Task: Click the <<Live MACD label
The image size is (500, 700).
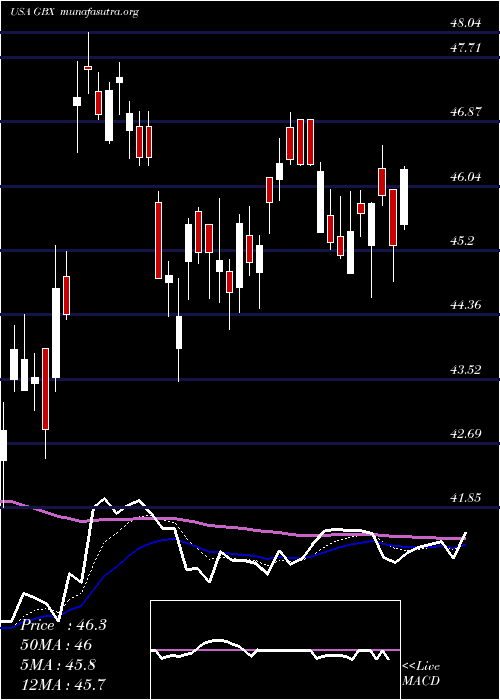Action: pyautogui.click(x=421, y=674)
